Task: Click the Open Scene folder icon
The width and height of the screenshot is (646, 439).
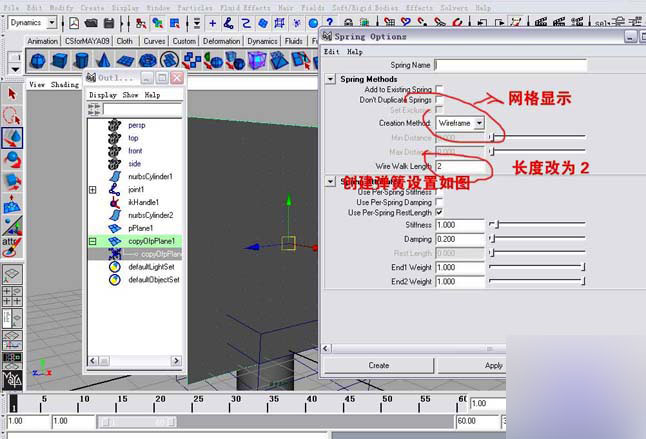Action: click(x=91, y=23)
